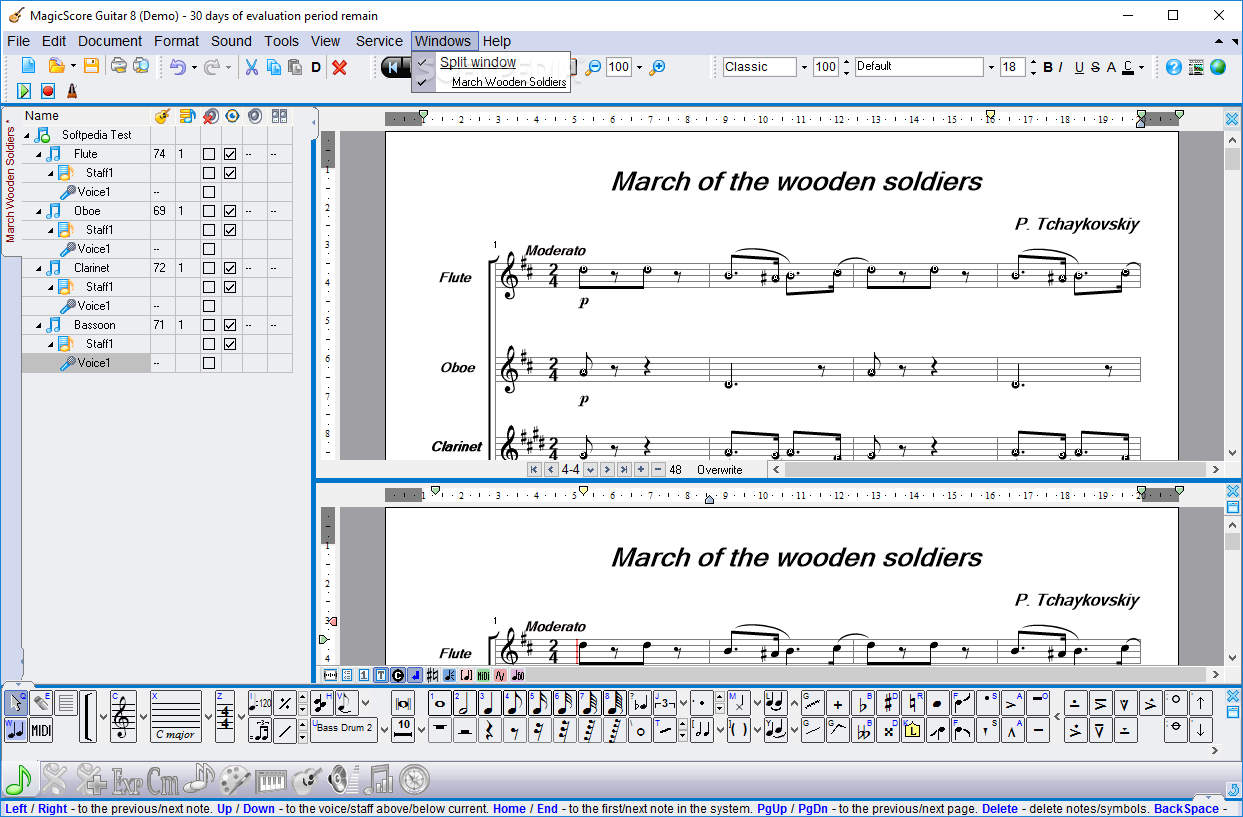Toggle the metronome icon
Image resolution: width=1243 pixels, height=817 pixels.
click(x=72, y=91)
